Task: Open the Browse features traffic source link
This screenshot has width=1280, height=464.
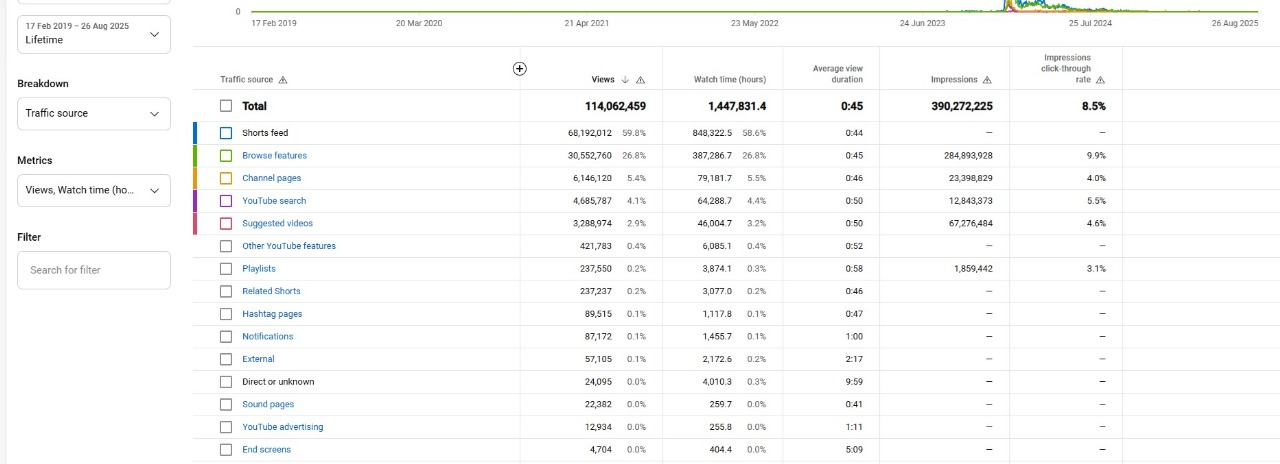Action: point(274,156)
